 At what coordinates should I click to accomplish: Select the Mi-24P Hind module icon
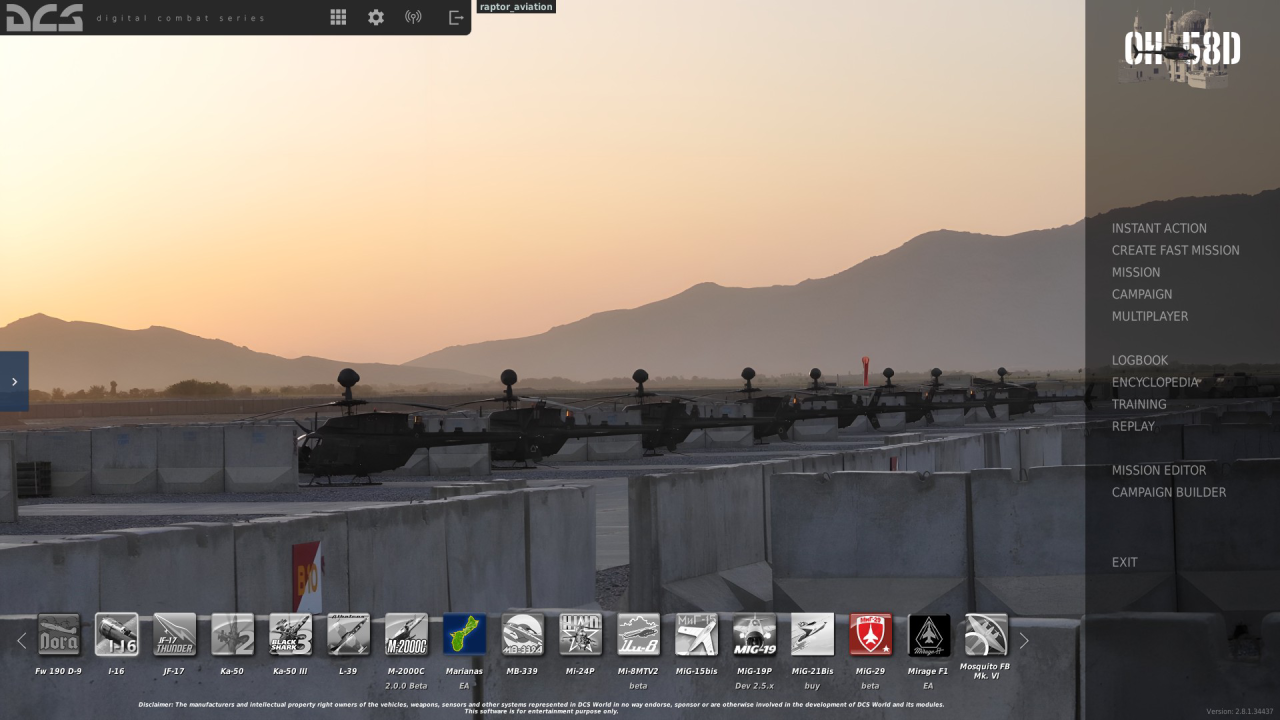point(580,635)
